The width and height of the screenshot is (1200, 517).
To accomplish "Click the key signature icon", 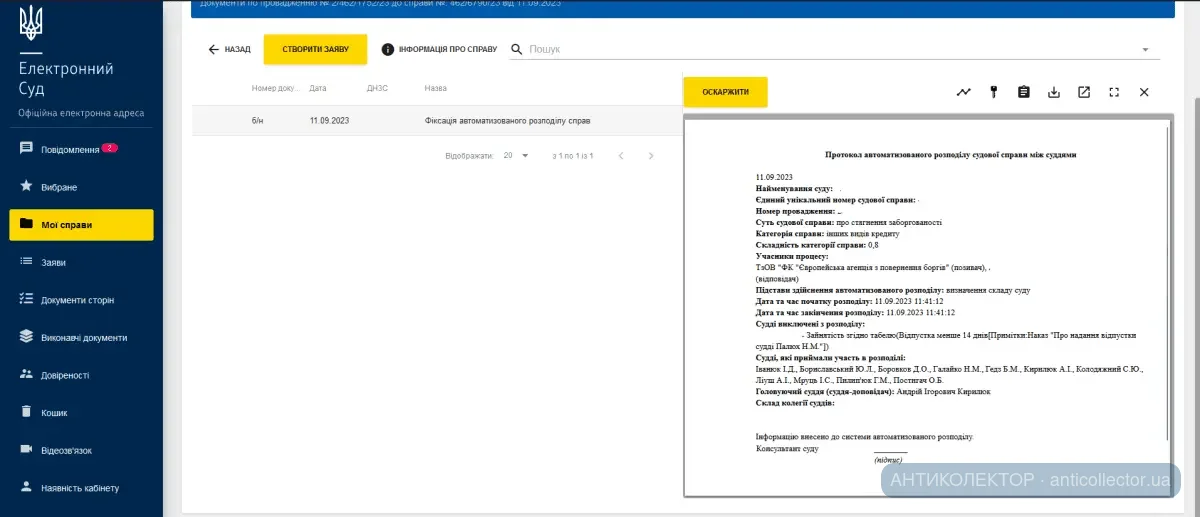I will tap(993, 92).
